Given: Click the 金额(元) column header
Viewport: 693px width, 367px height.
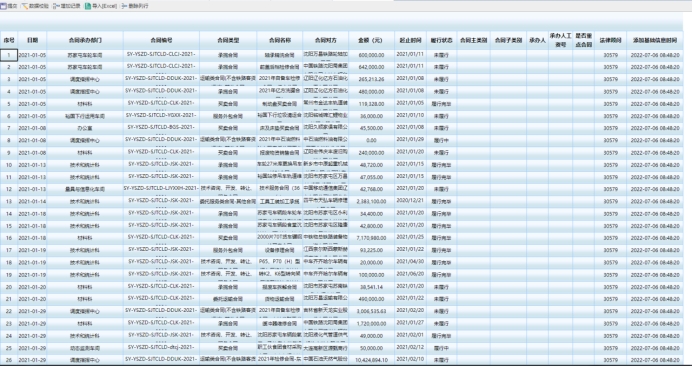Looking at the screenshot, I should point(371,40).
